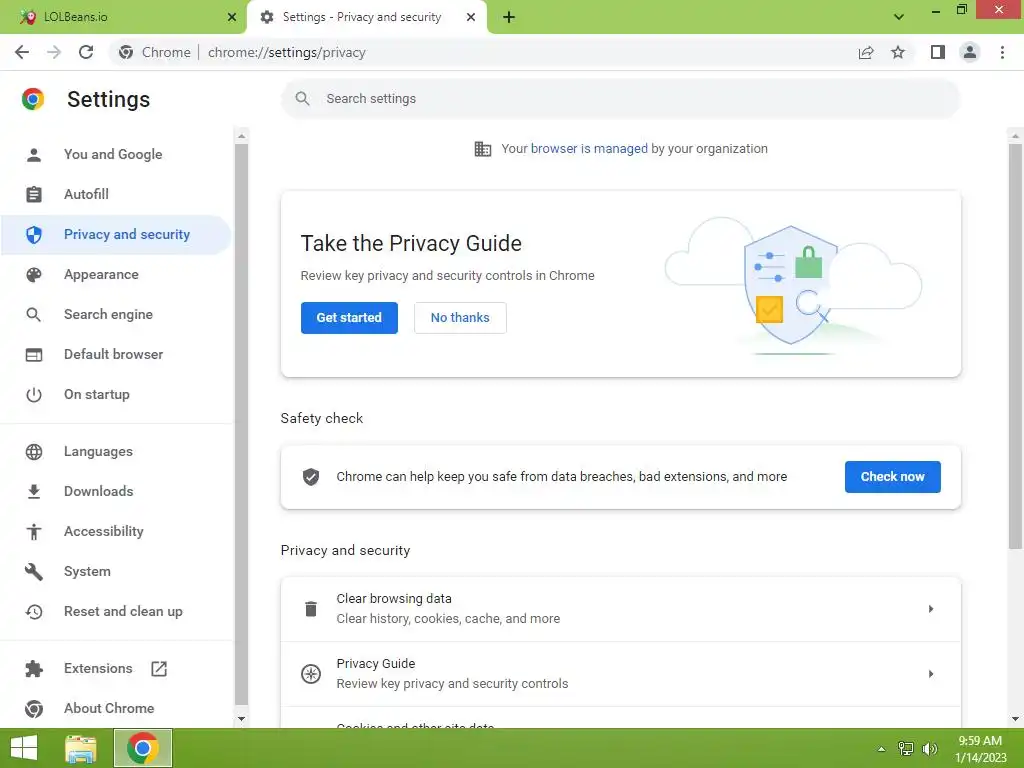
Task: Click the Privacy Guide compass icon
Action: click(x=311, y=674)
